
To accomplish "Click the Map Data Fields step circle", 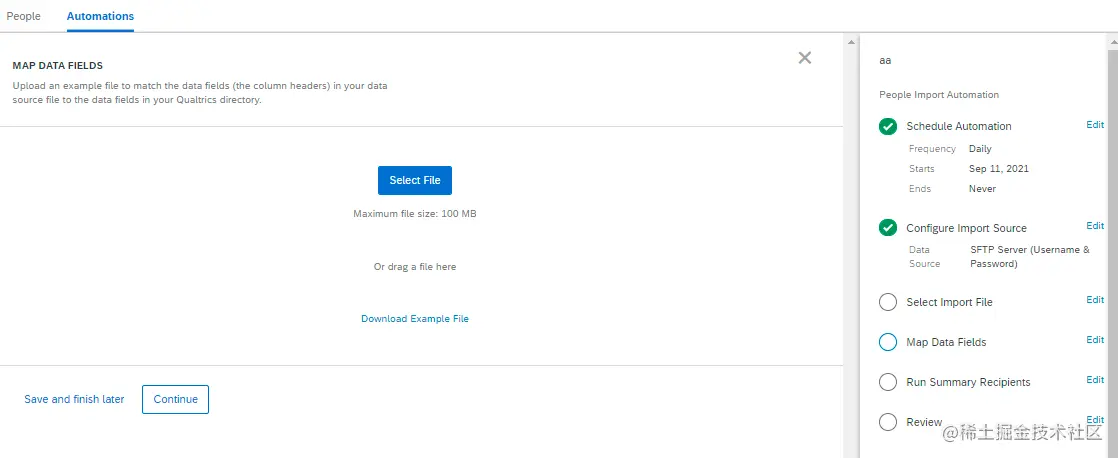I will click(x=888, y=342).
